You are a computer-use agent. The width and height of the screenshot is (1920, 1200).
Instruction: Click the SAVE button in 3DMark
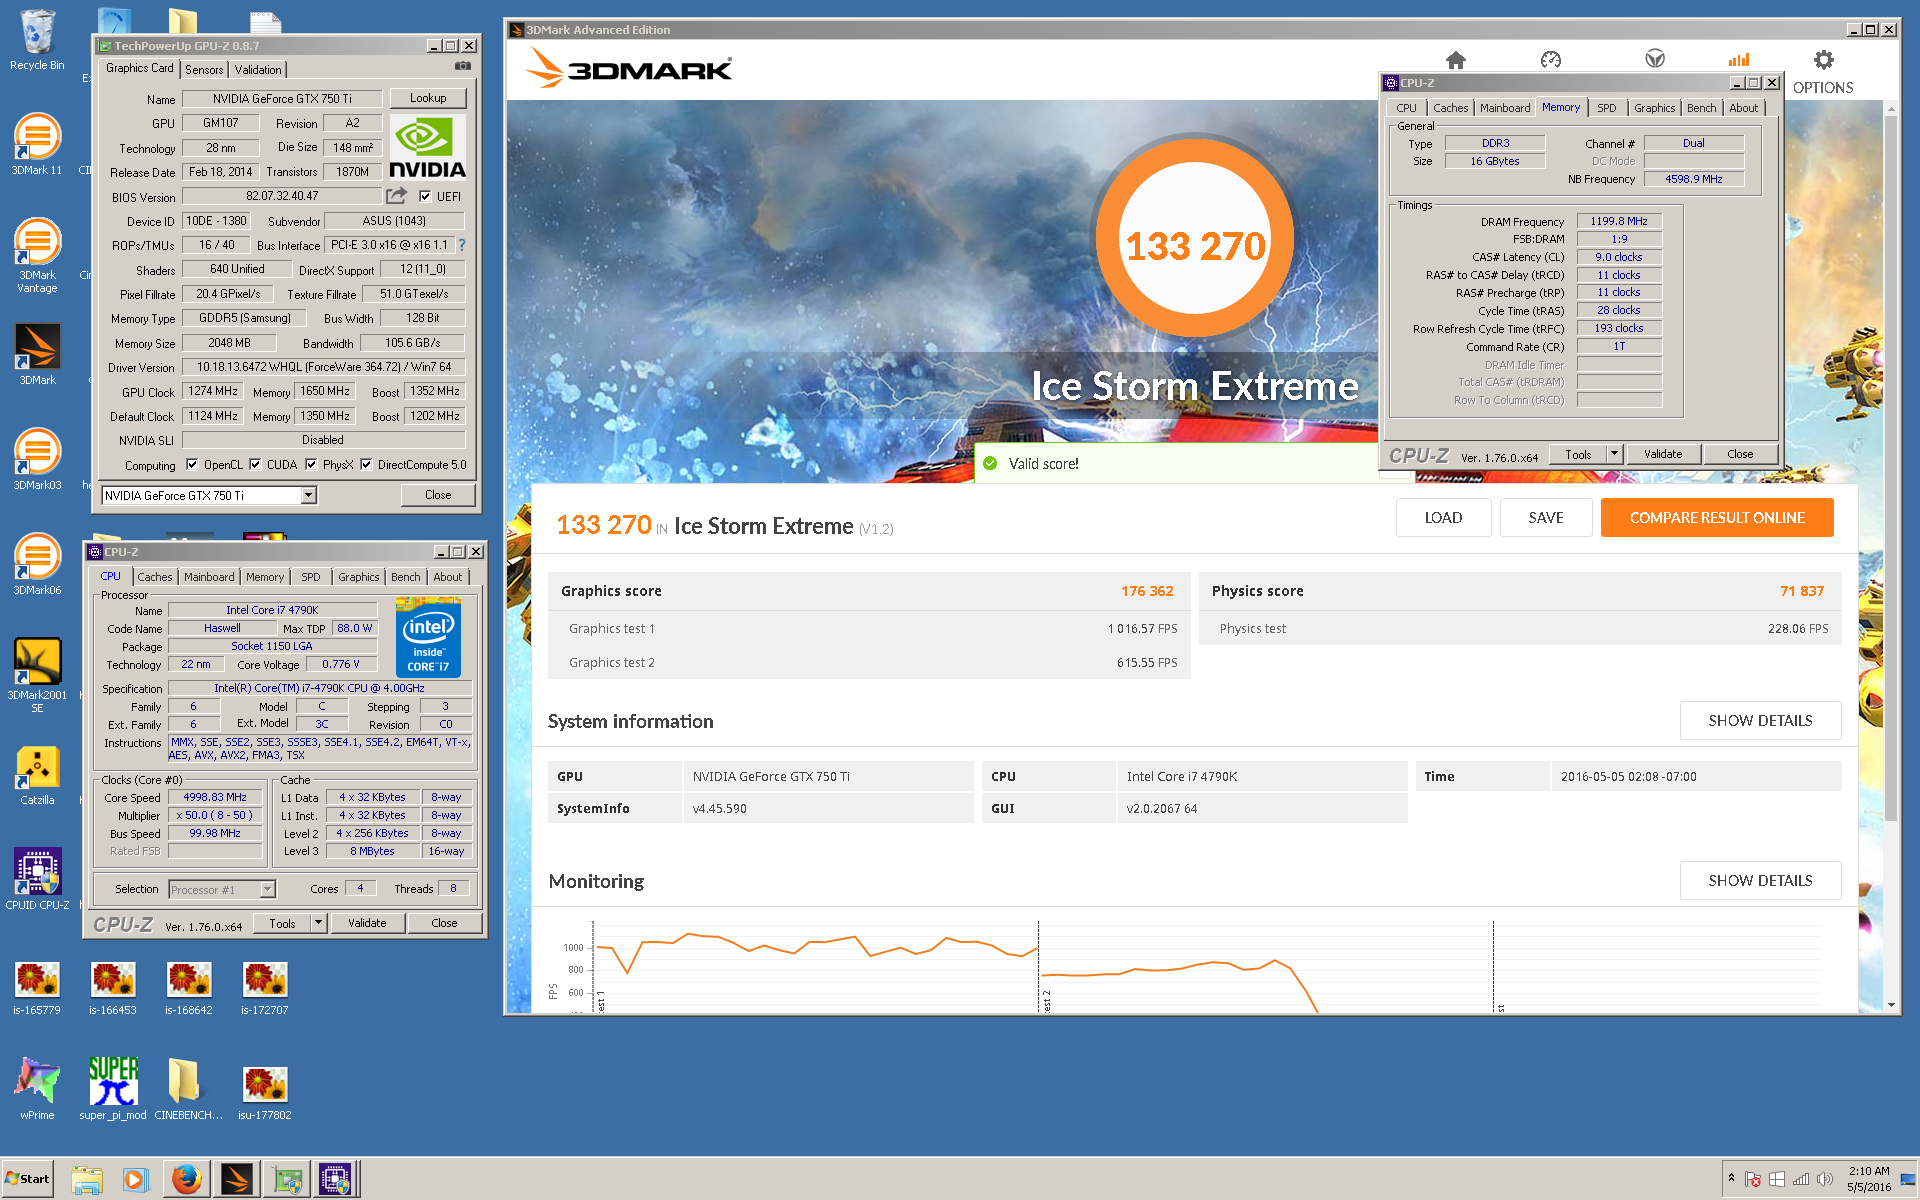pyautogui.click(x=1545, y=517)
